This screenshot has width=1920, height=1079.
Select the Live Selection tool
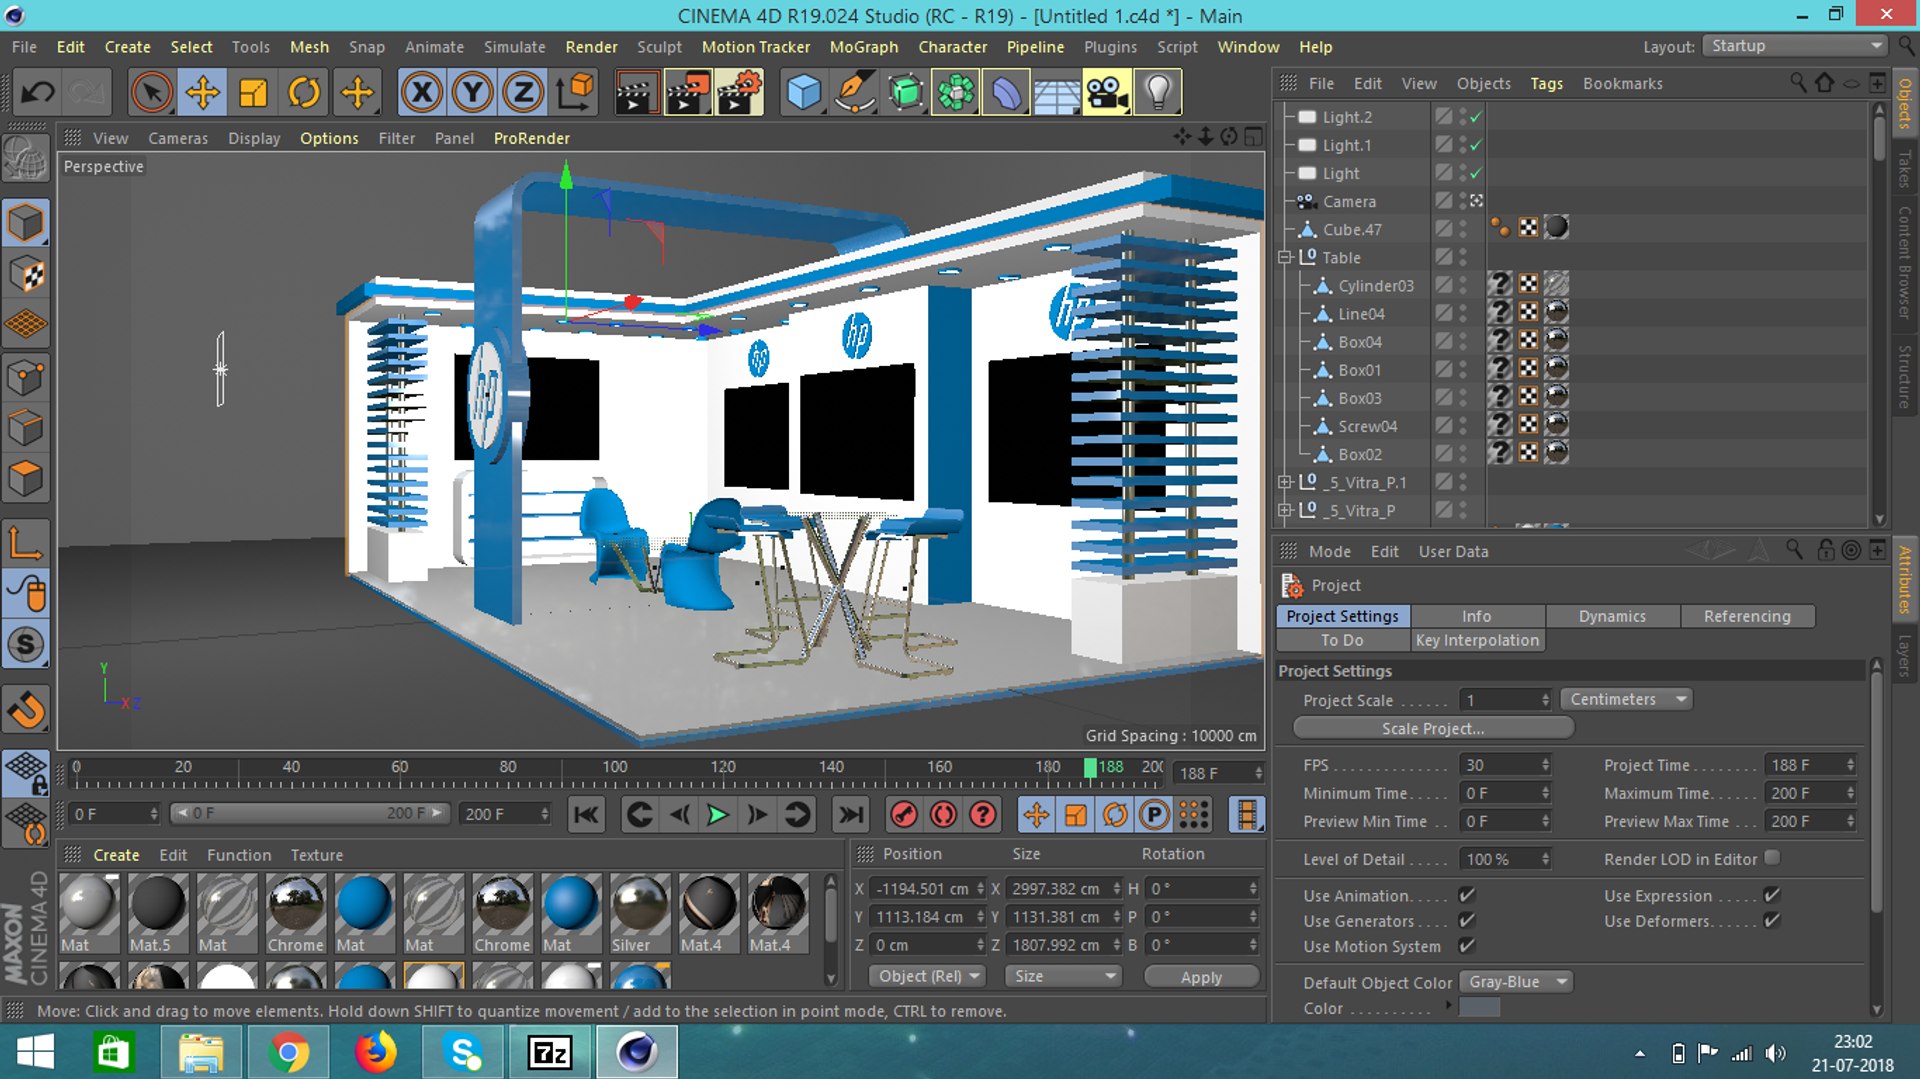point(151,93)
